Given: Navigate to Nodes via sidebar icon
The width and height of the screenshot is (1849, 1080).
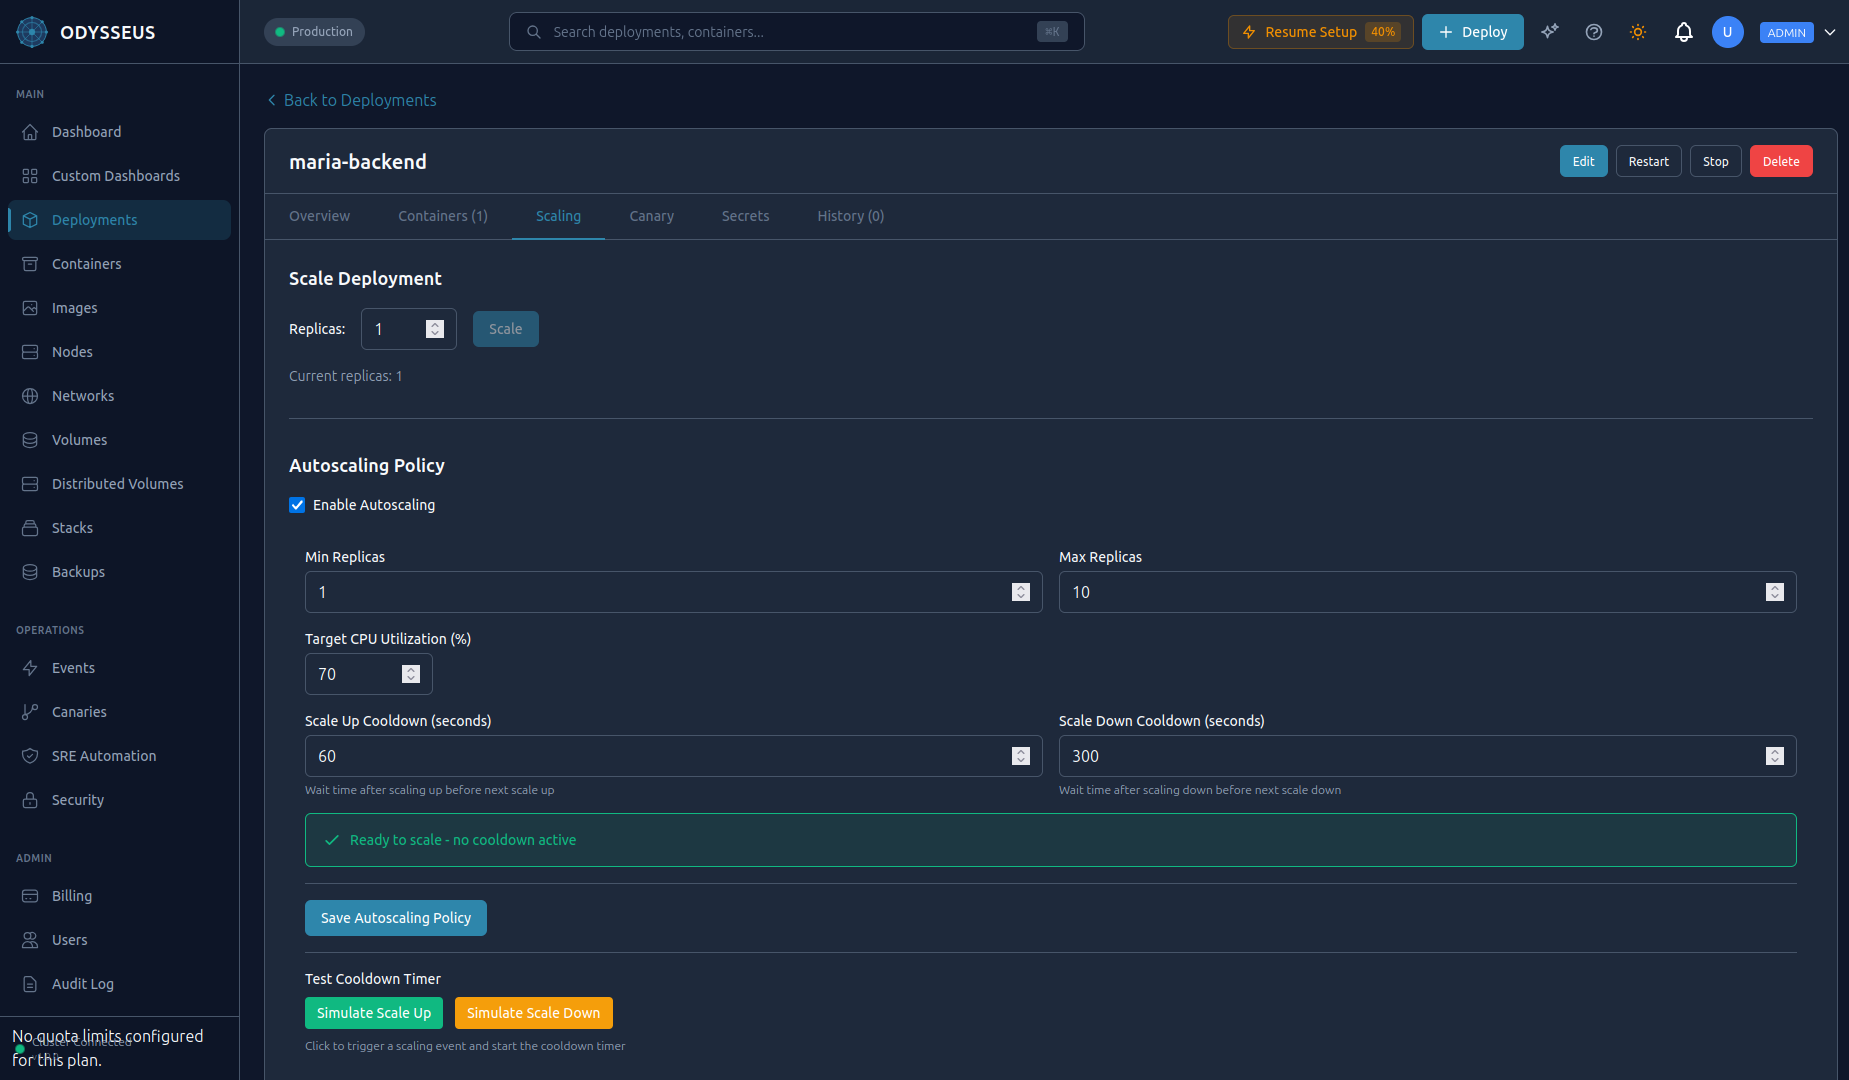Looking at the screenshot, I should [x=31, y=351].
